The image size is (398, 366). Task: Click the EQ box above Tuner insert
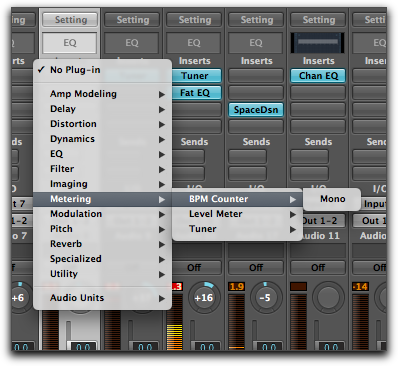point(194,43)
